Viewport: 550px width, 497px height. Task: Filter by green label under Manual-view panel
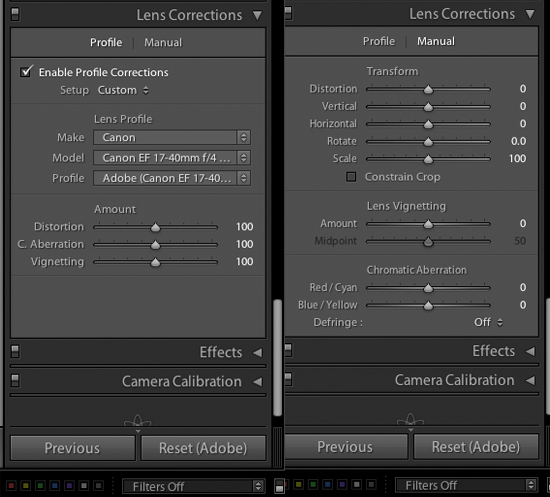[313, 485]
